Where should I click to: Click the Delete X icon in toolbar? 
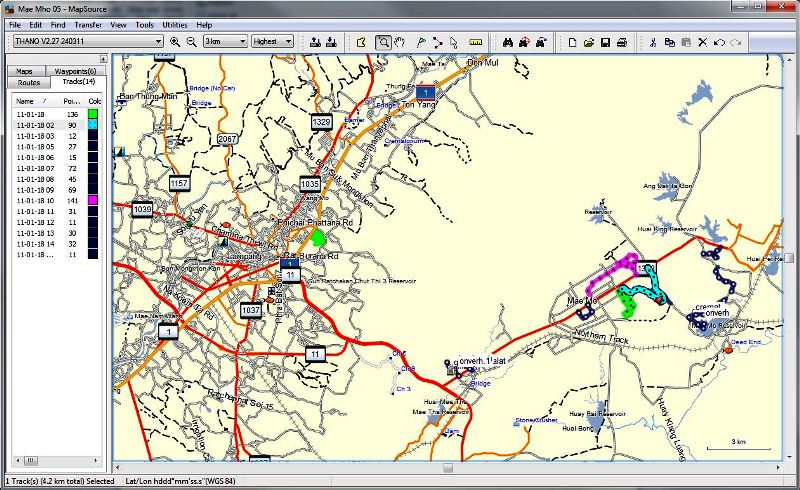coord(703,42)
